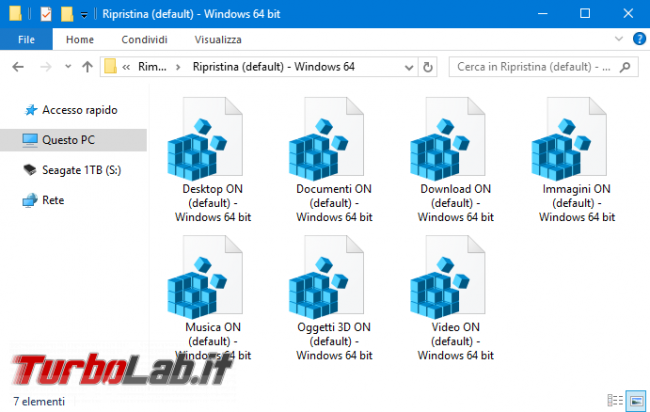Click the search magnifier icon
This screenshot has height=412, width=650.
click(x=625, y=67)
